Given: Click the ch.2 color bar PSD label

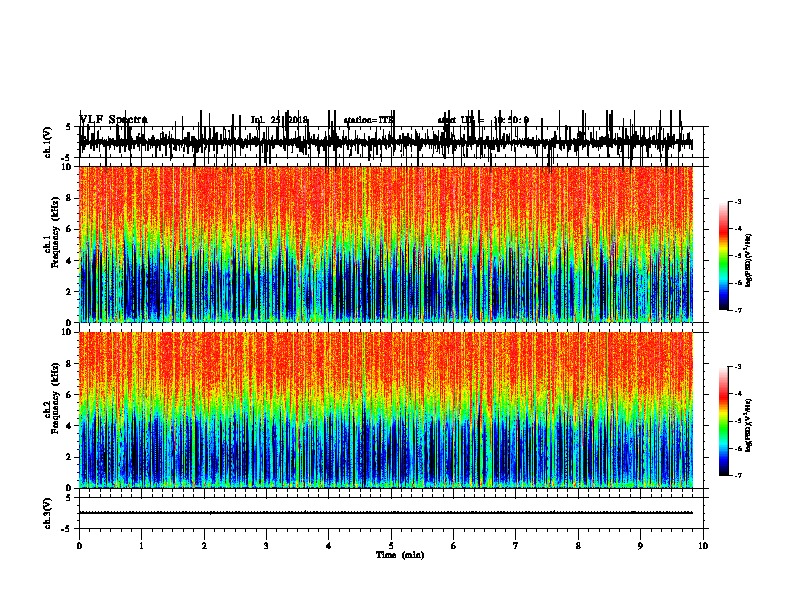Looking at the screenshot, I should [x=749, y=424].
